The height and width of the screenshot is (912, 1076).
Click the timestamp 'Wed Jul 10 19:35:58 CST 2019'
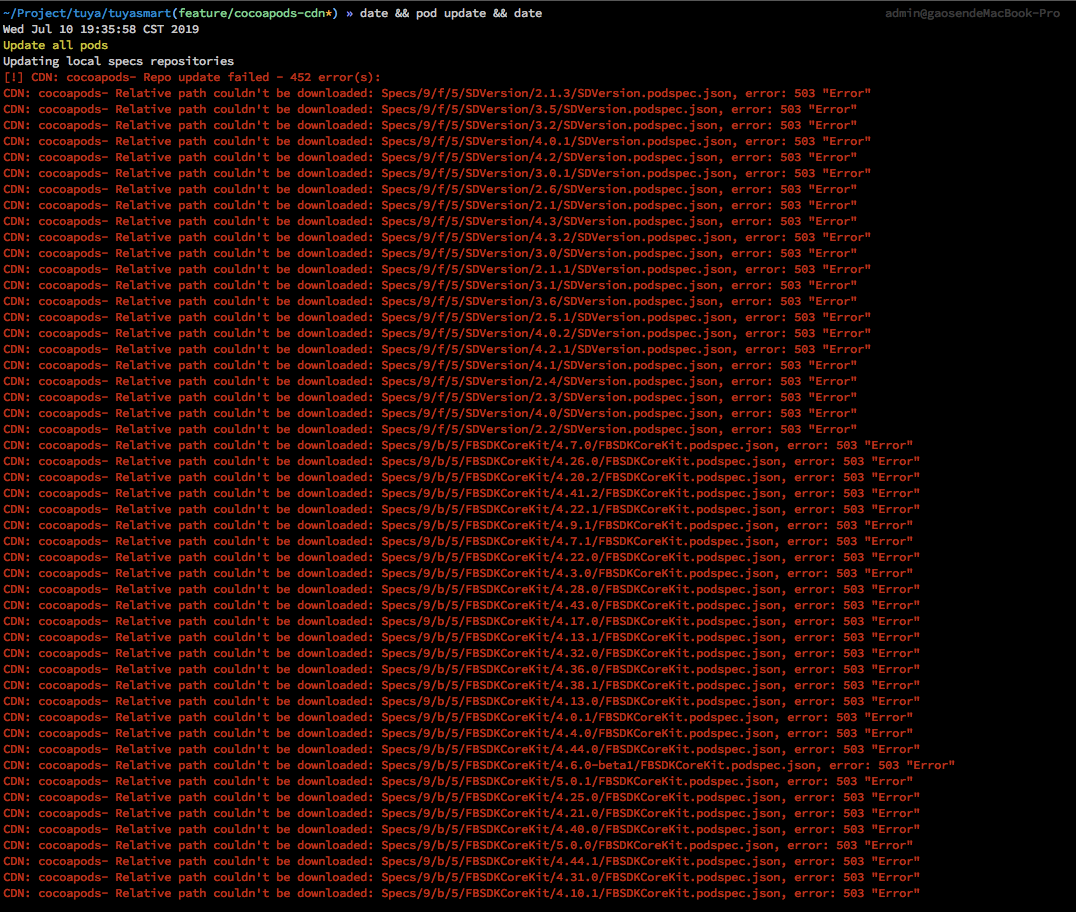coord(101,29)
